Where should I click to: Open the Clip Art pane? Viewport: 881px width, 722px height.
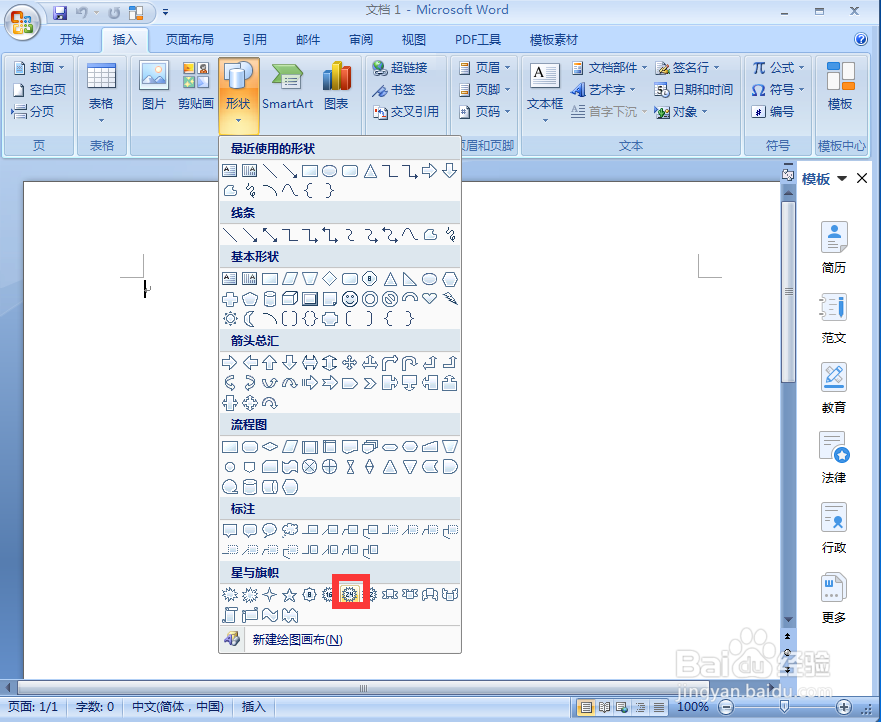(196, 86)
